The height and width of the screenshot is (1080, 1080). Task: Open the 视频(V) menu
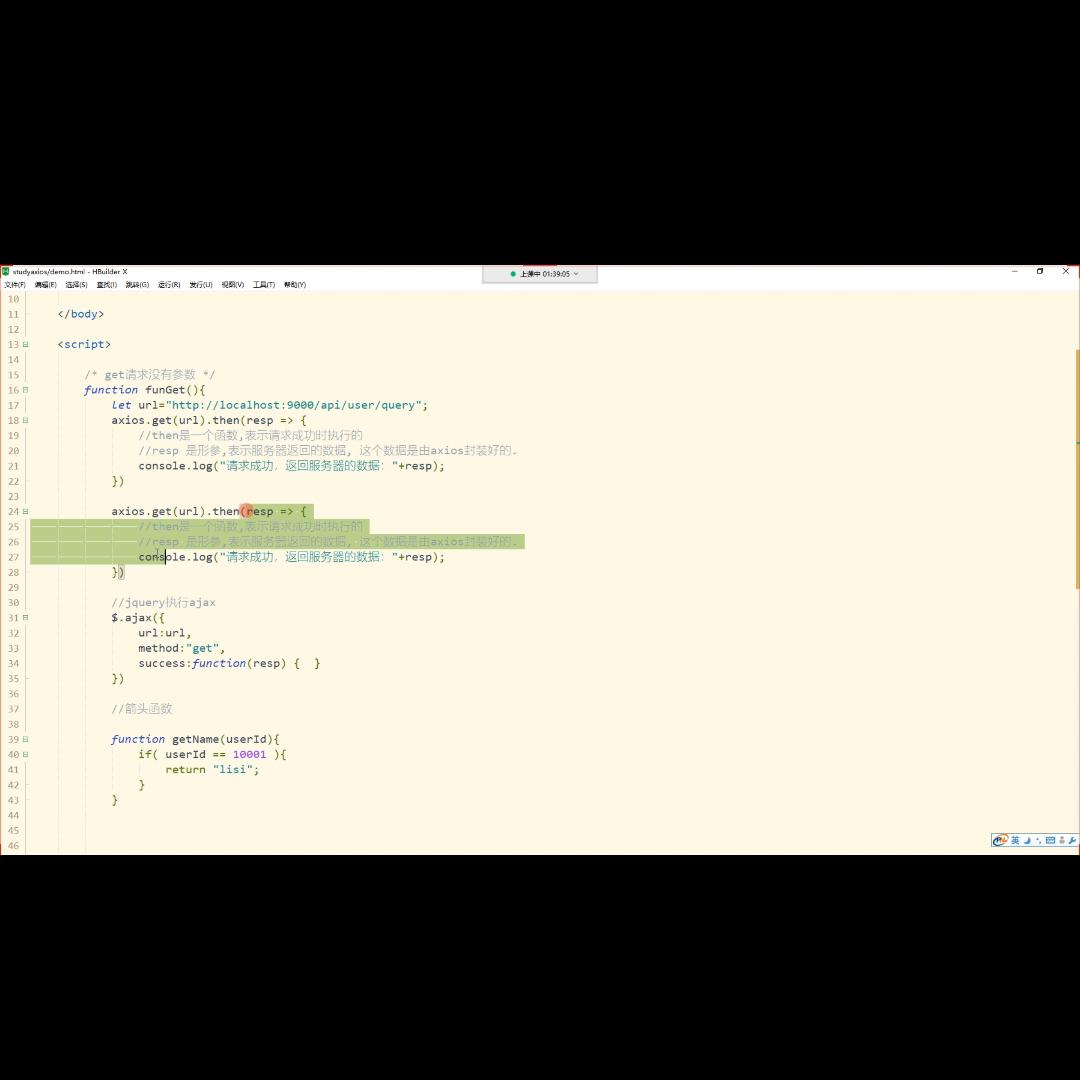click(x=231, y=284)
